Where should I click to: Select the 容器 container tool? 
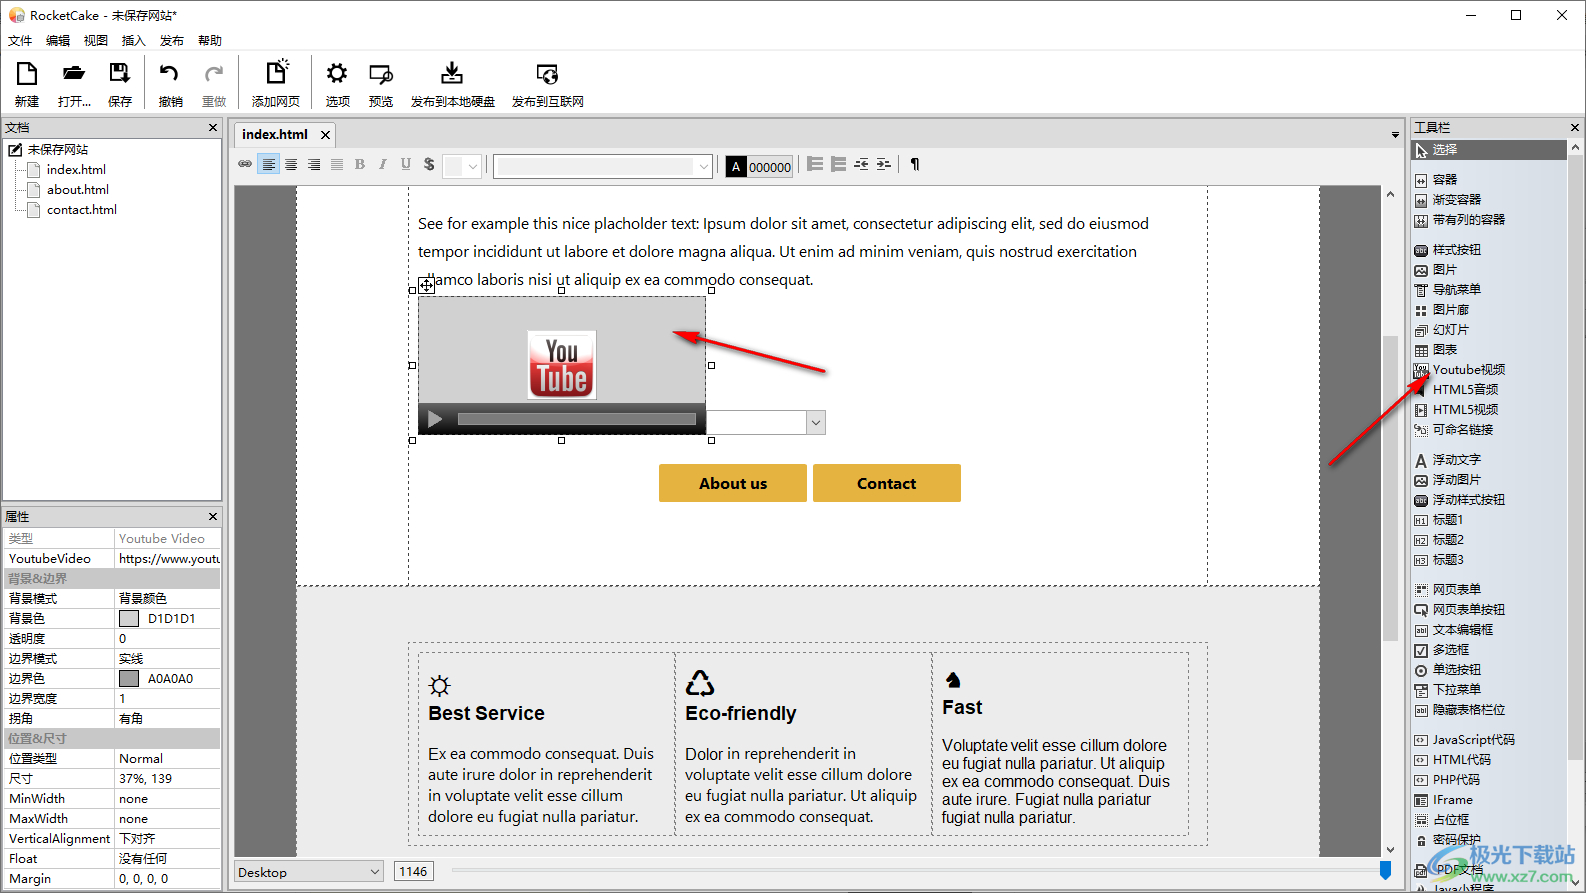coord(1444,180)
